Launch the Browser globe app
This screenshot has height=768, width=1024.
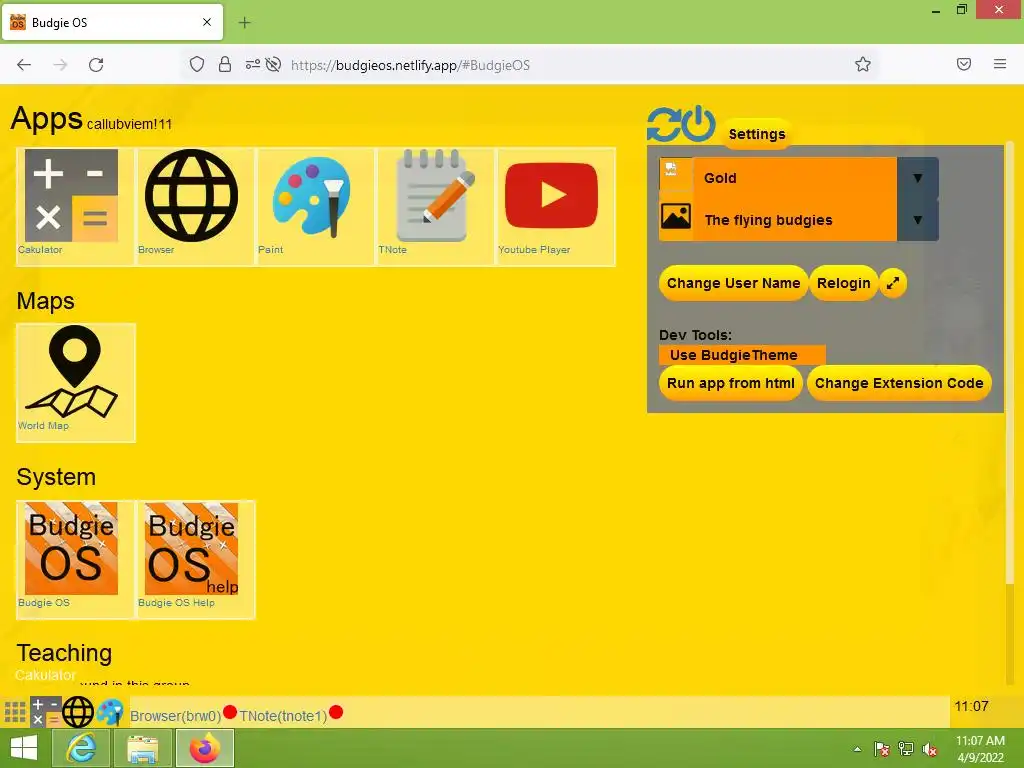click(x=195, y=206)
